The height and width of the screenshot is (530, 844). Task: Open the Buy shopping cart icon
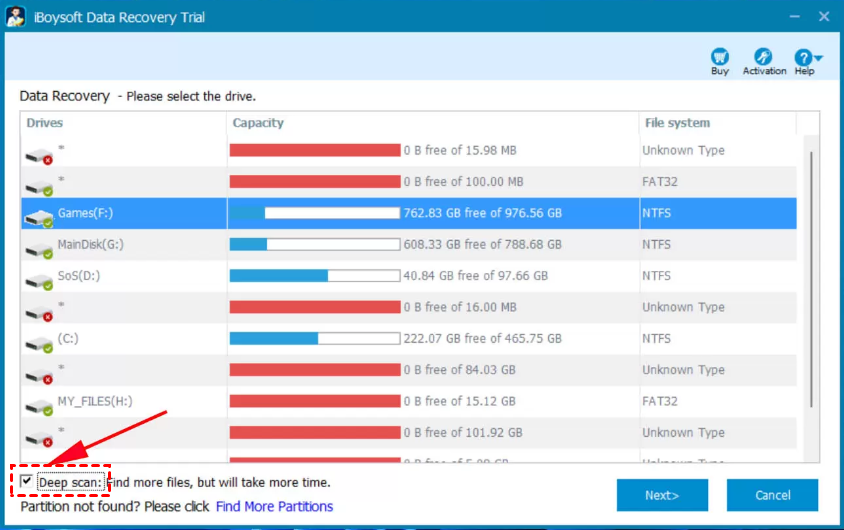pyautogui.click(x=720, y=56)
